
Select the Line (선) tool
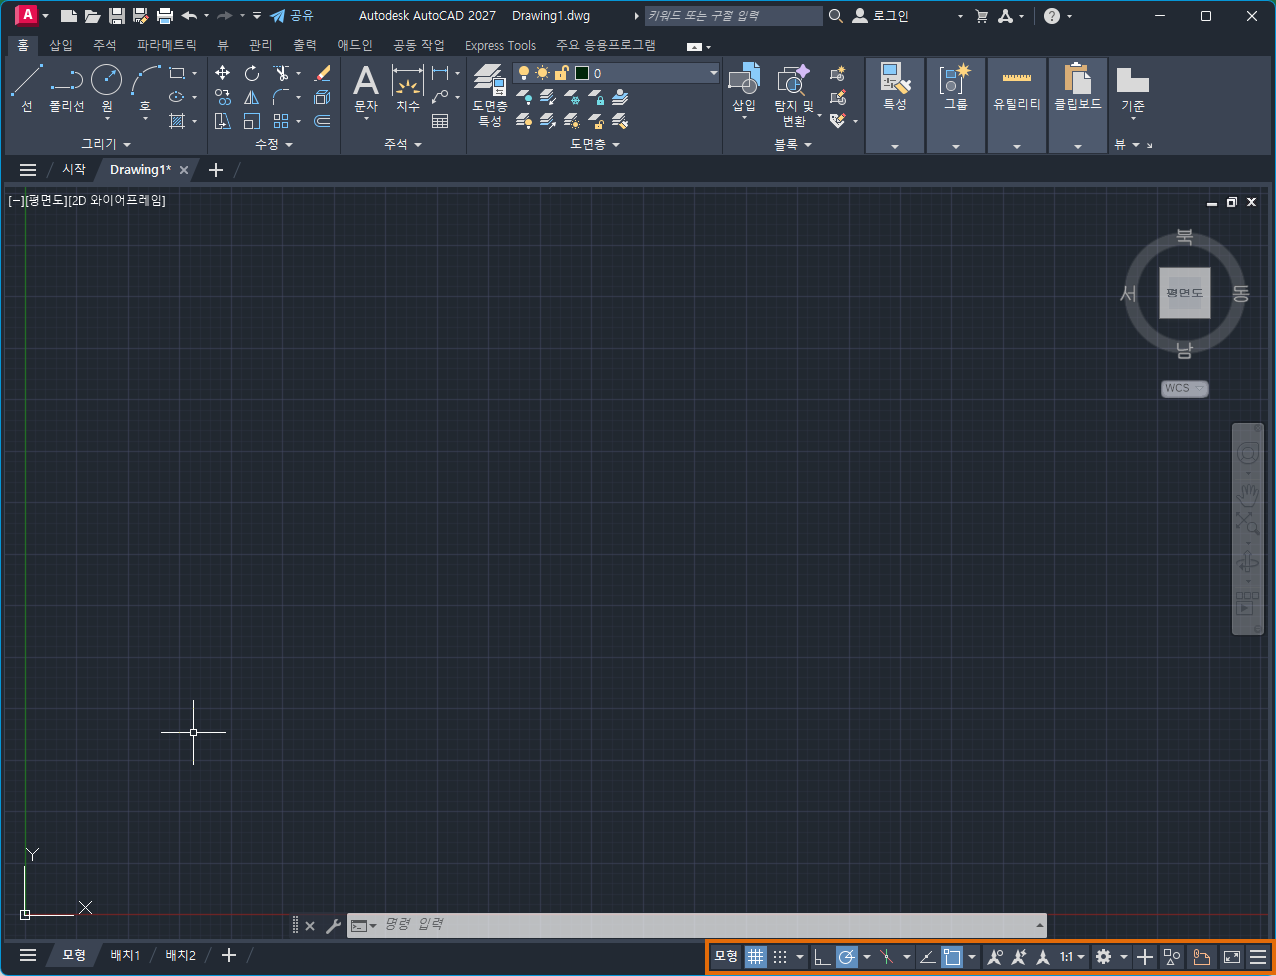coord(26,88)
